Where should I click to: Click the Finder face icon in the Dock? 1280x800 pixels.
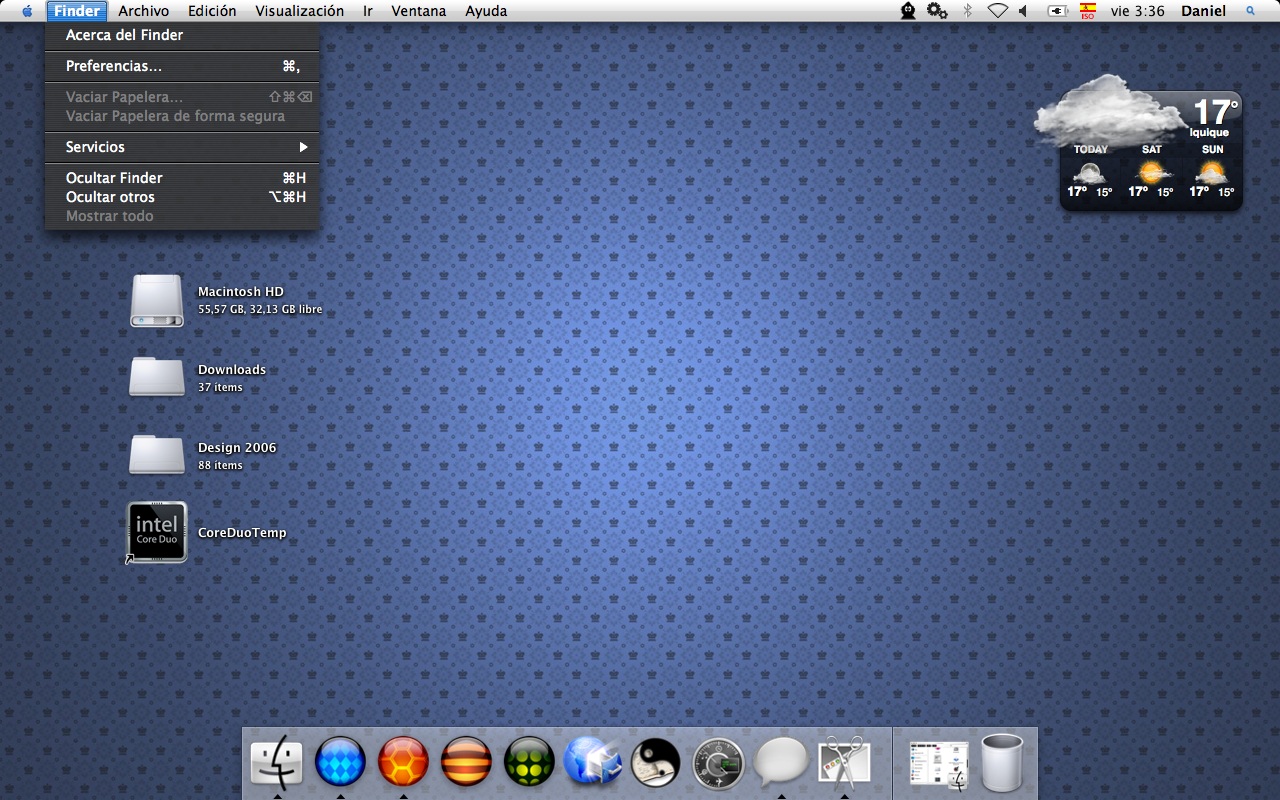[x=276, y=762]
